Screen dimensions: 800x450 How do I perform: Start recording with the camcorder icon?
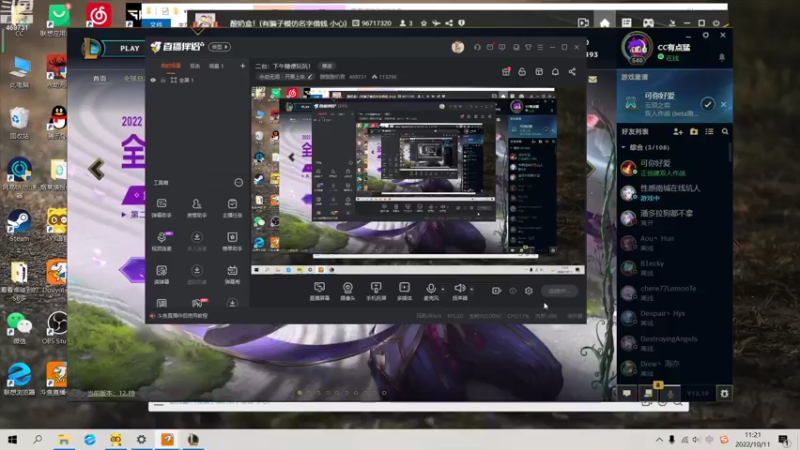tap(496, 291)
